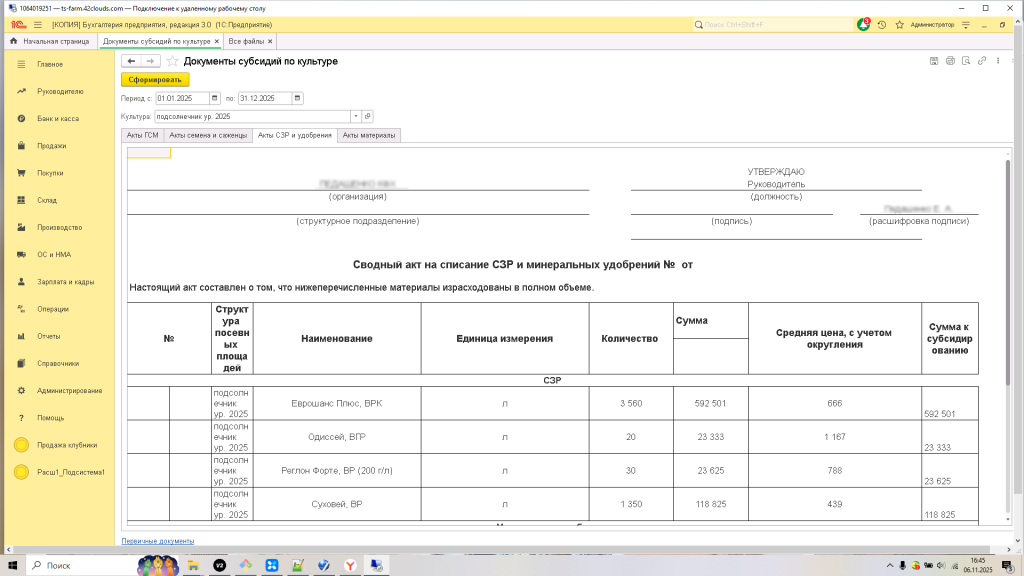Open Производство section

(x=59, y=227)
